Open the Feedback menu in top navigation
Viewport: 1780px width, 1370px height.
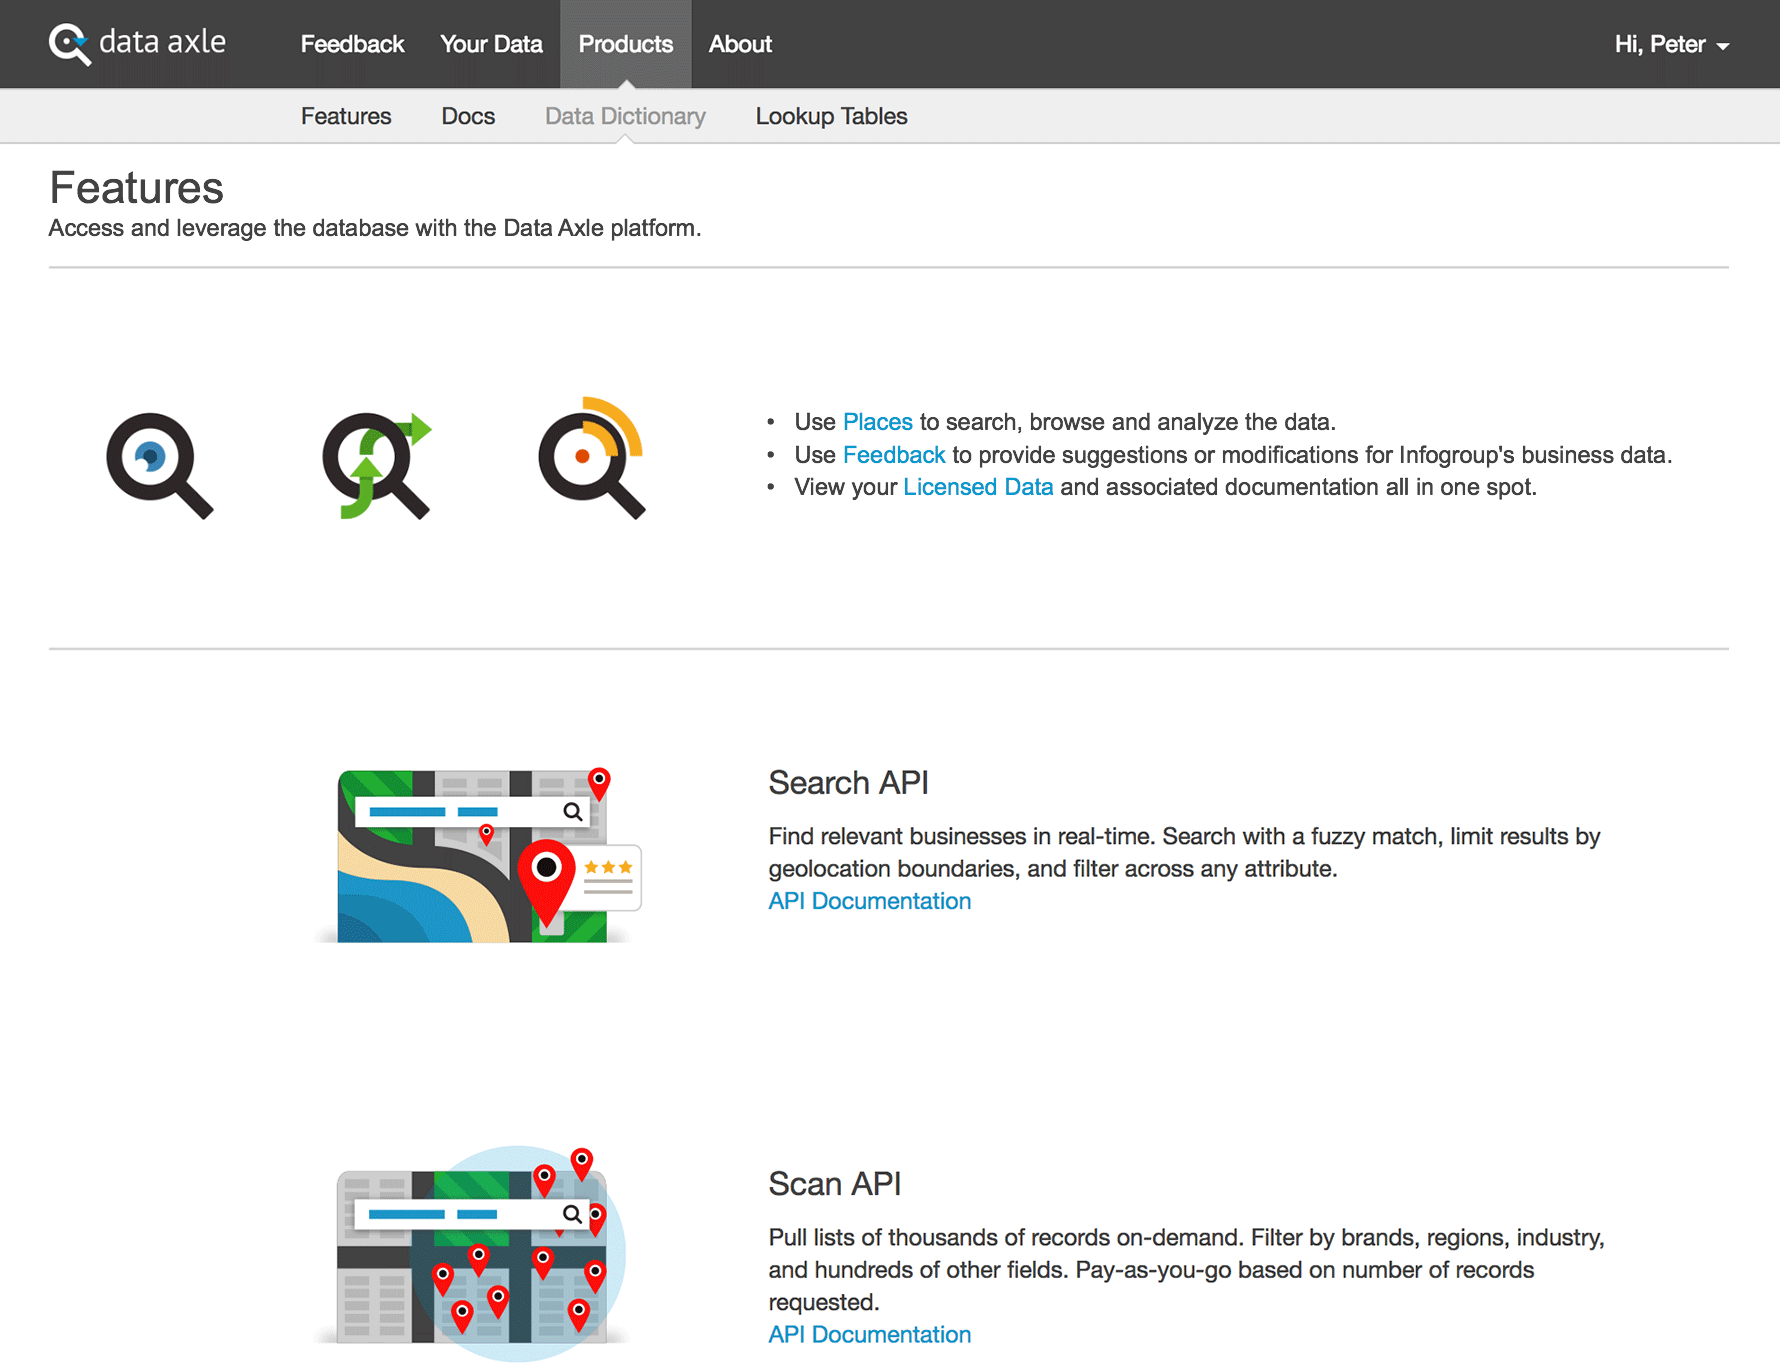point(352,44)
